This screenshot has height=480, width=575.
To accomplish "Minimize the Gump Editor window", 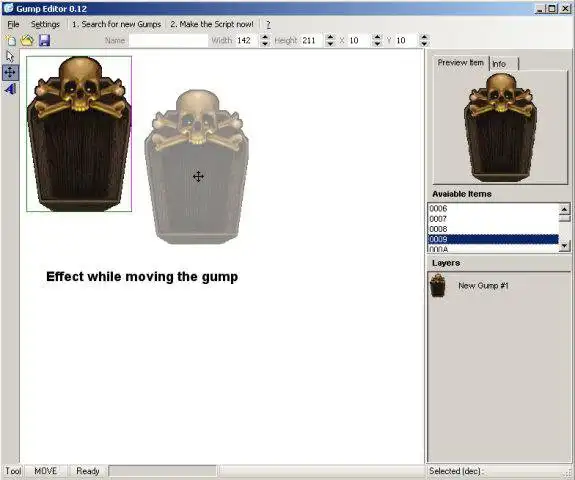I will (x=539, y=8).
